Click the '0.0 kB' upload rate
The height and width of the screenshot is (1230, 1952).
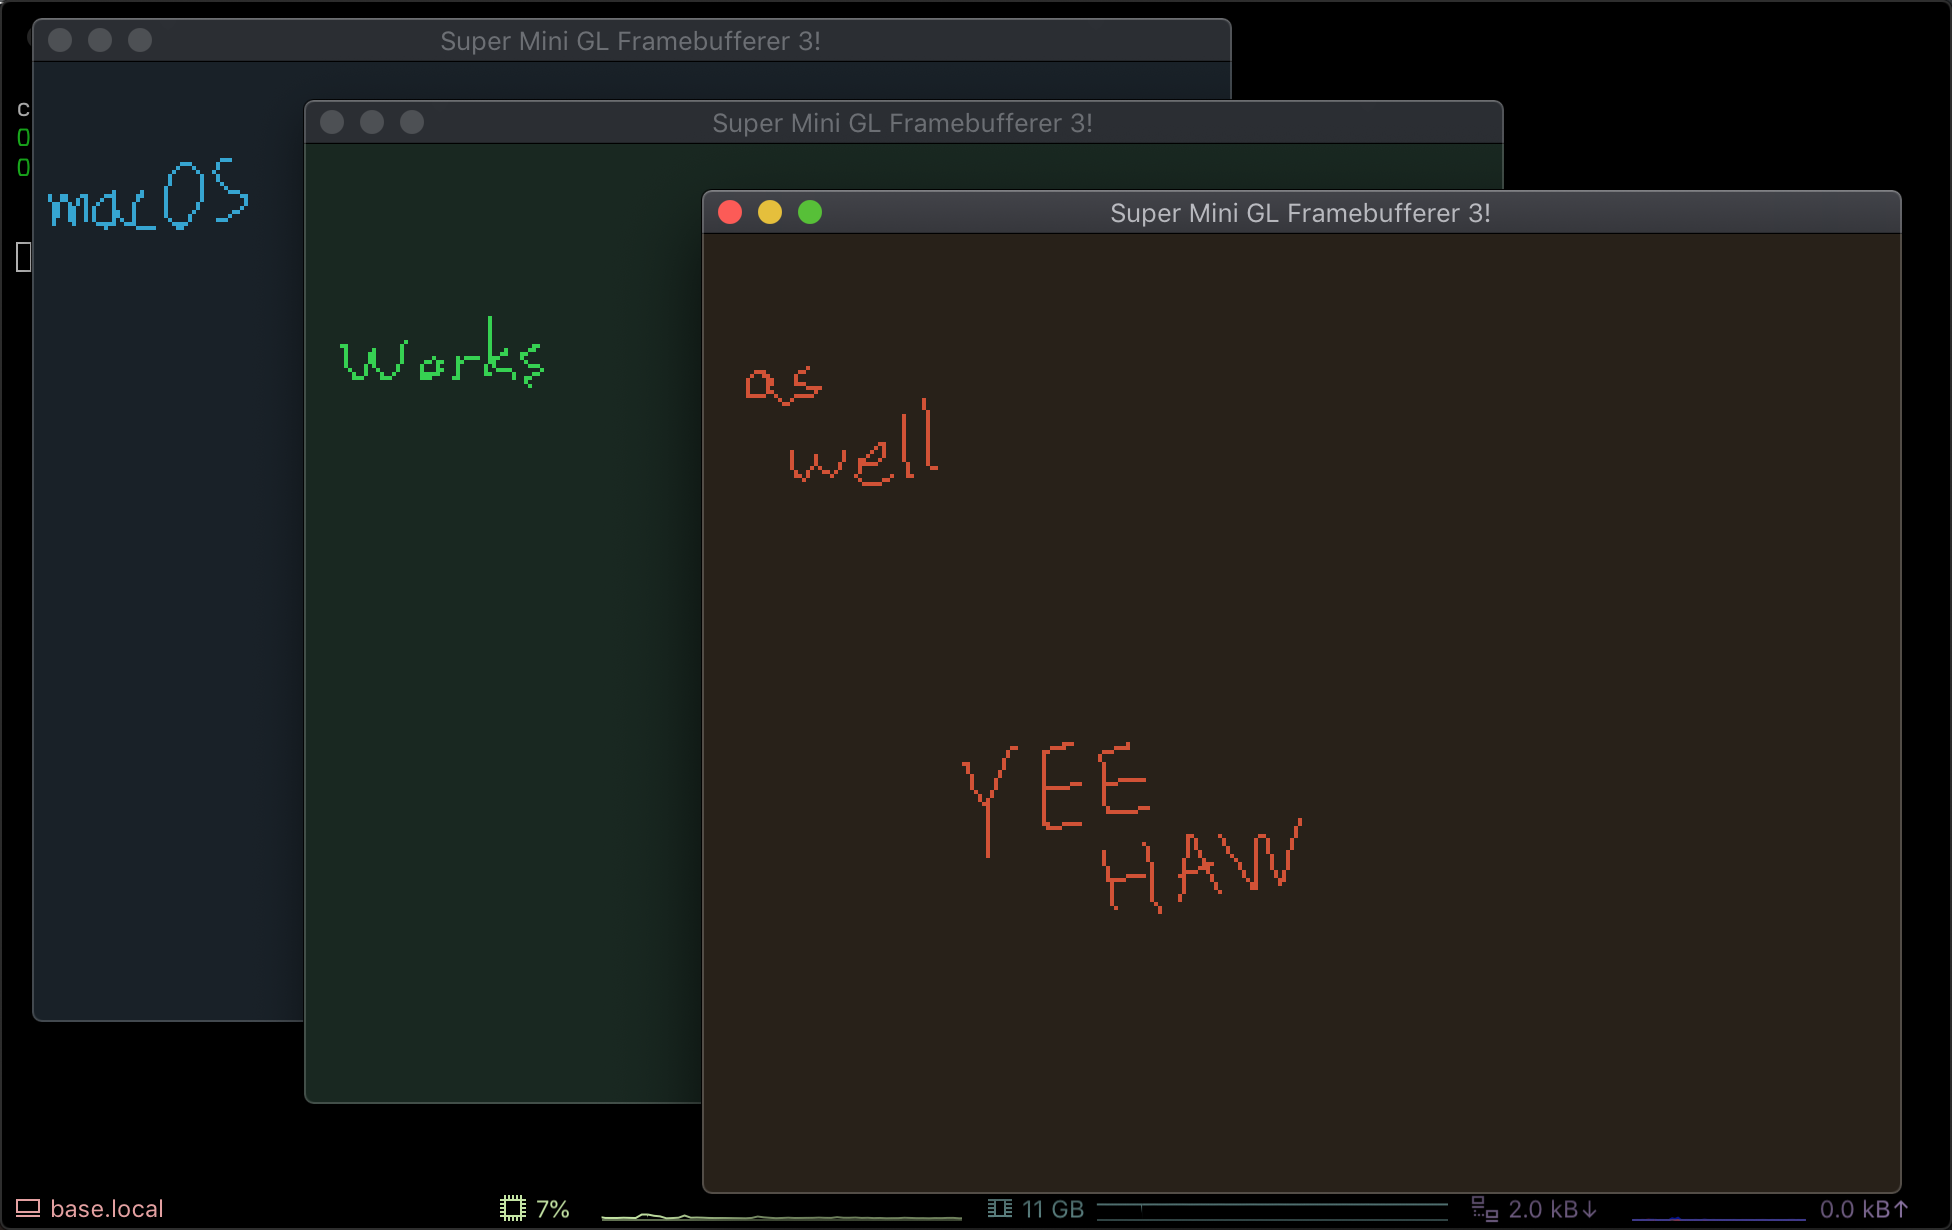[1865, 1209]
